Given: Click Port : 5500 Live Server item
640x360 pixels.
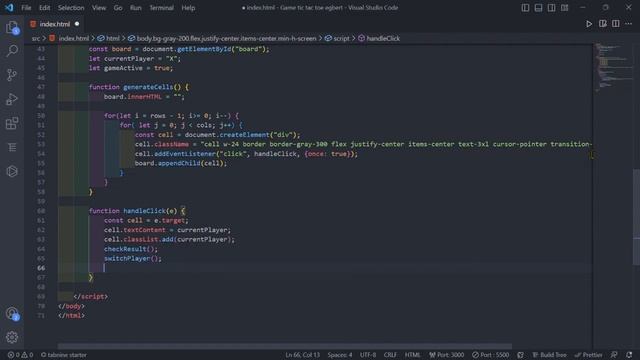Looking at the screenshot, I should click(x=491, y=355).
